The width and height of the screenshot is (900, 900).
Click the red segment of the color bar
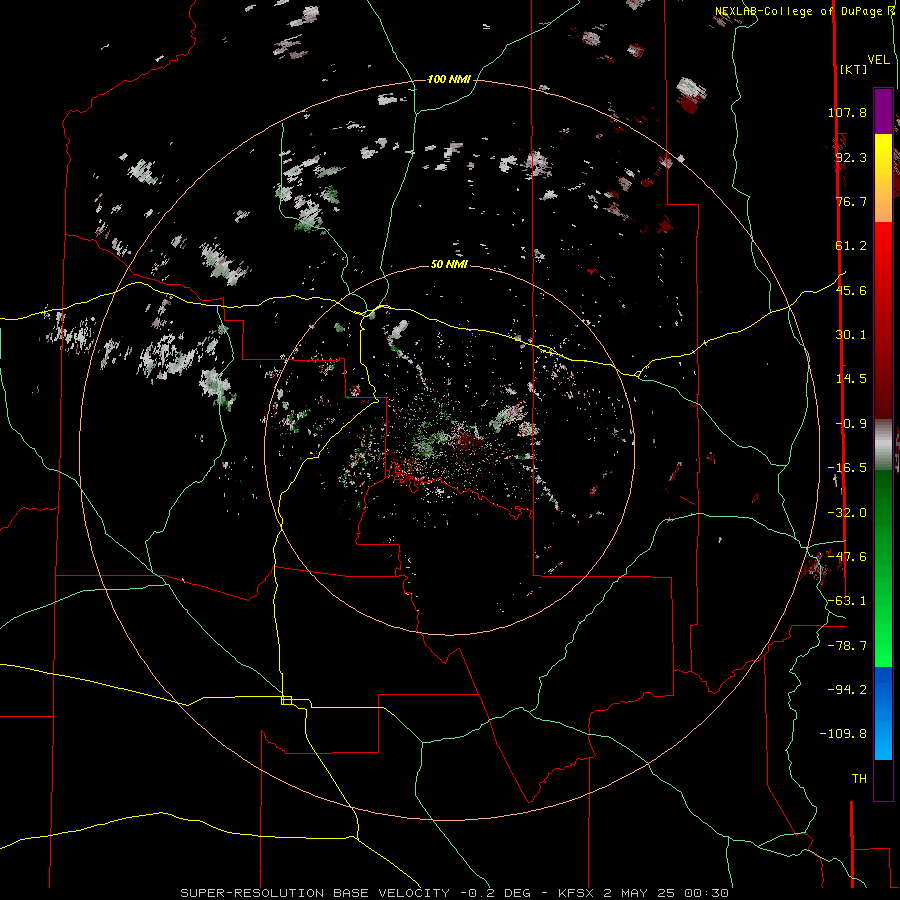883,320
